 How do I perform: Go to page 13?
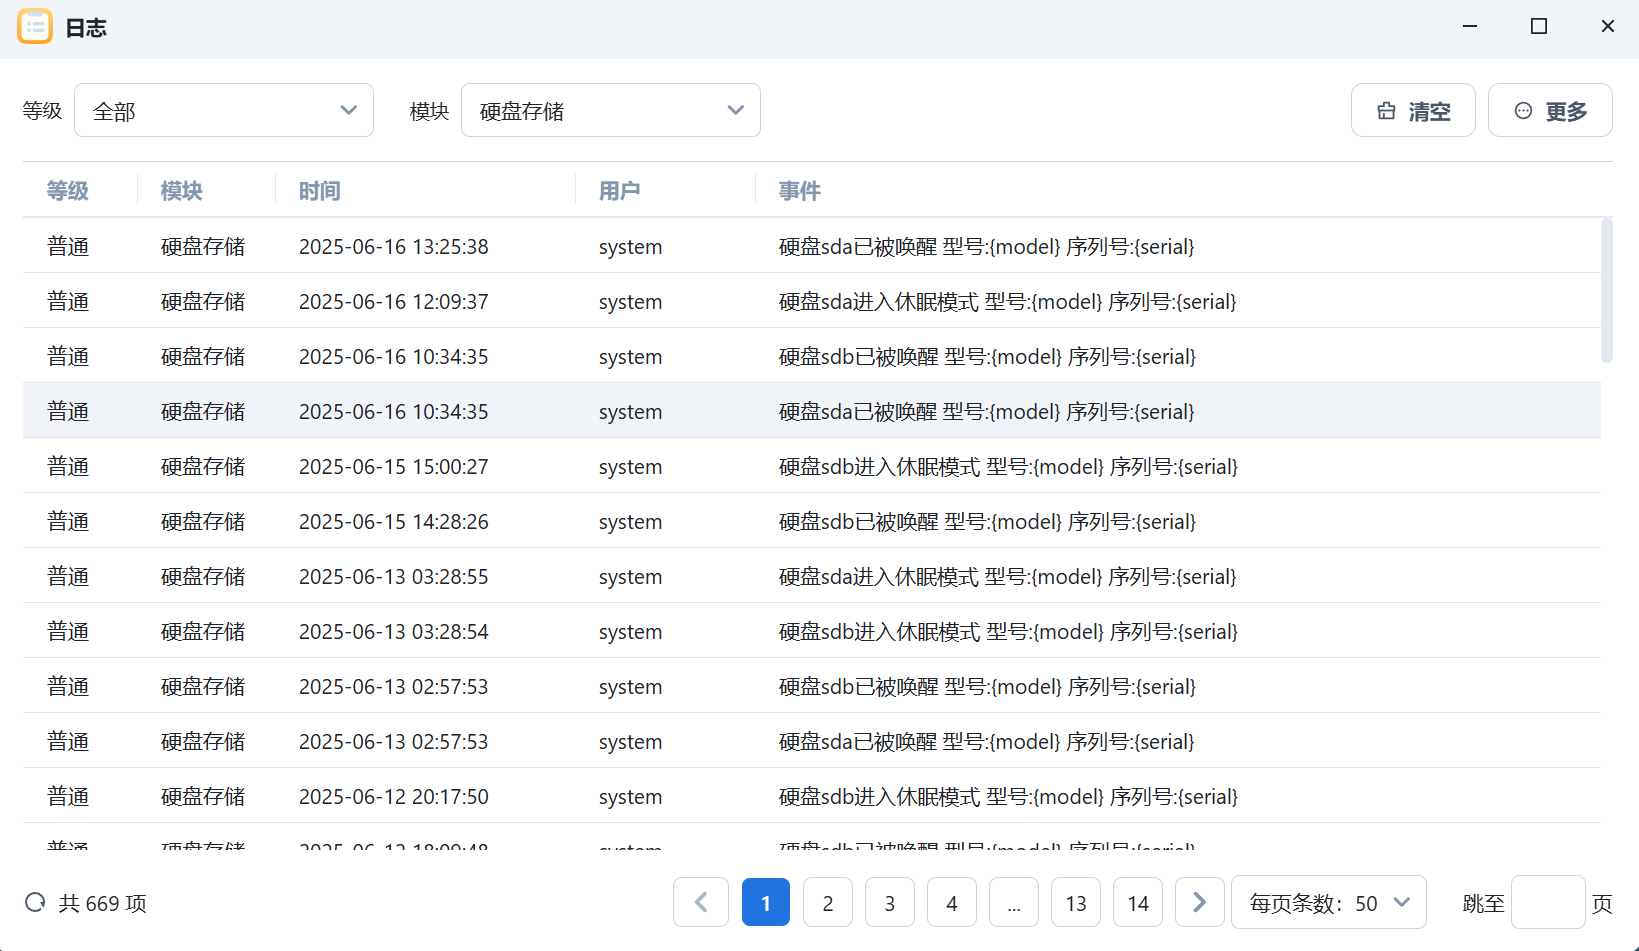1076,903
